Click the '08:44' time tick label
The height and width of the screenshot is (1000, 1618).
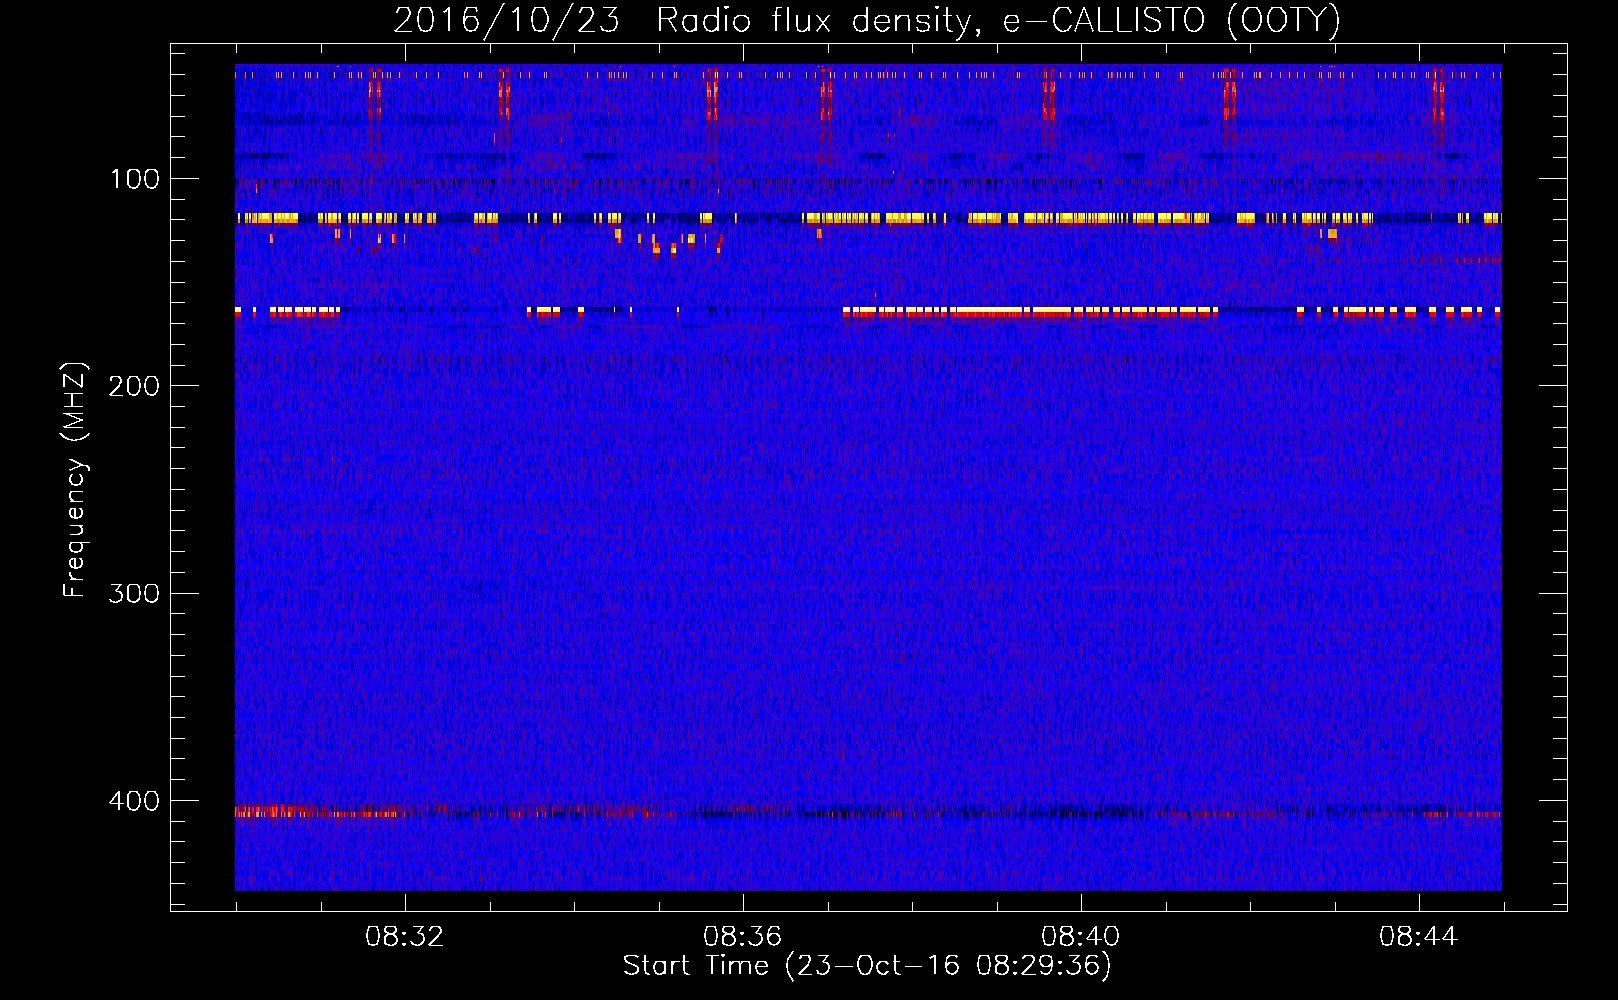pos(1418,937)
